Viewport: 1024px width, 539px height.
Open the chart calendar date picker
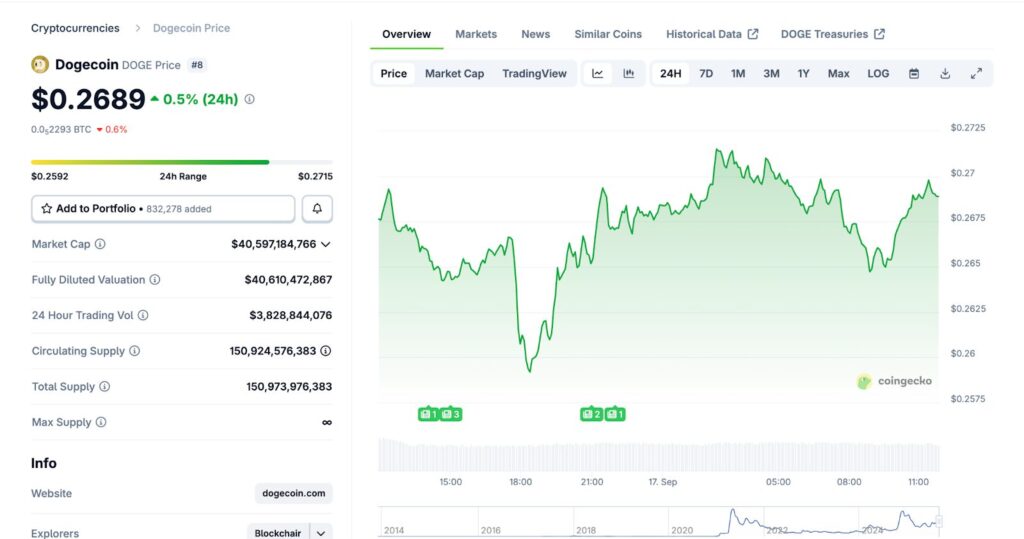[914, 74]
